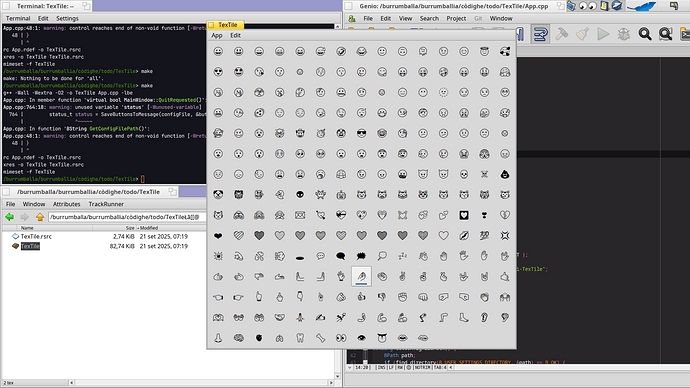The width and height of the screenshot is (690, 388).
Task: Select the collision burst emoji
Action: tap(505, 235)
